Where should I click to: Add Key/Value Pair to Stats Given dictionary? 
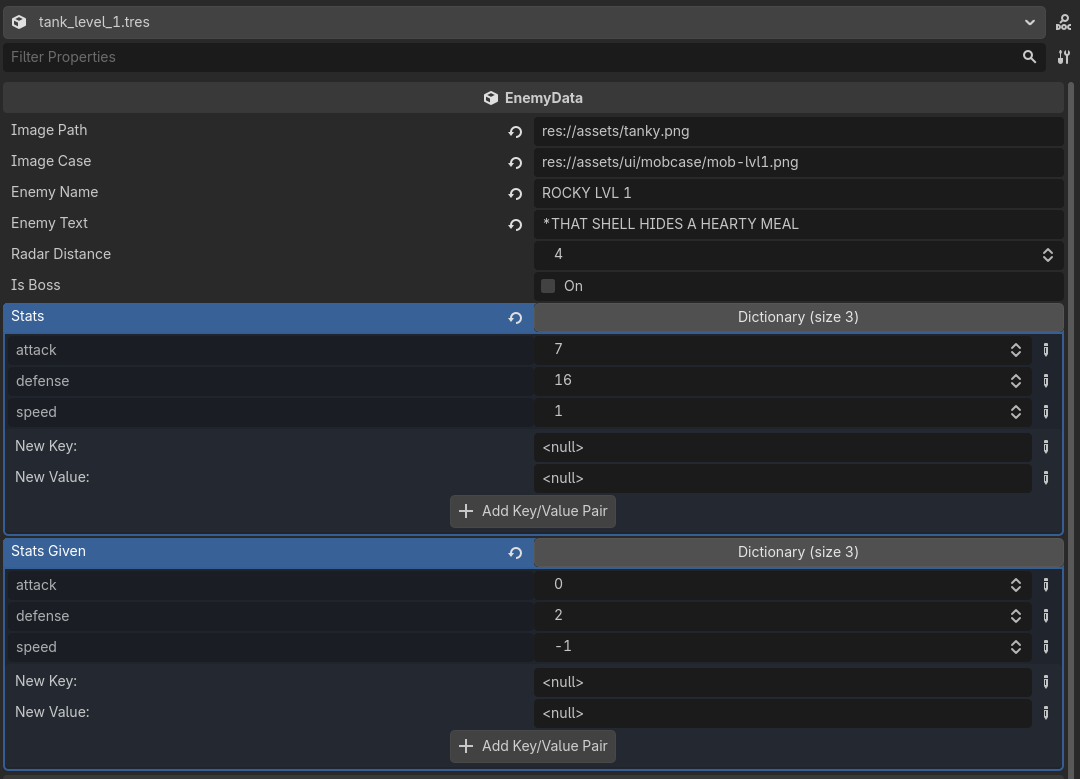click(x=533, y=747)
